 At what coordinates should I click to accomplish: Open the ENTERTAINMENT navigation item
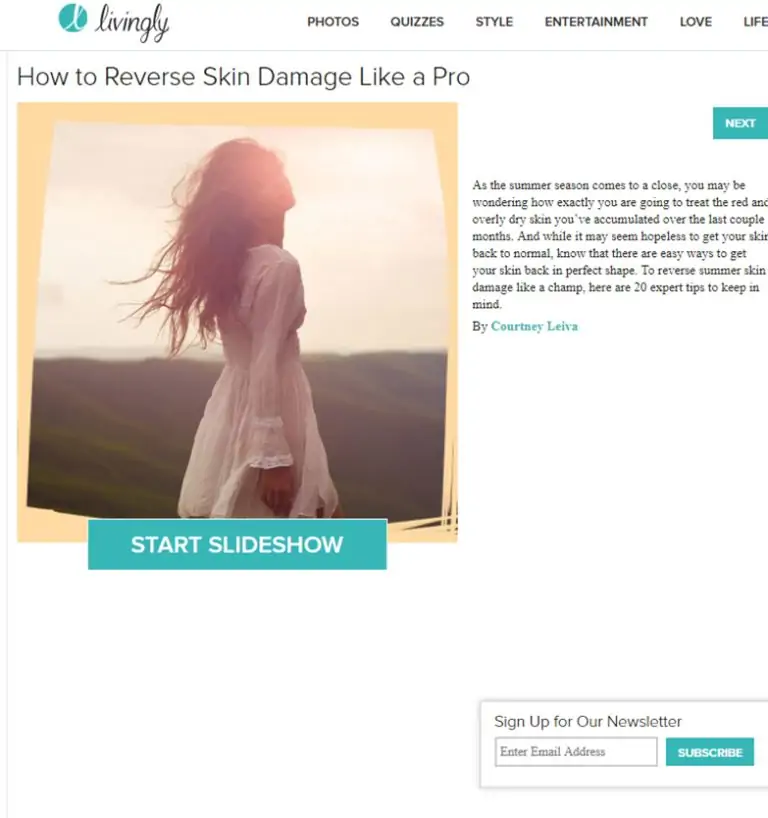point(596,22)
